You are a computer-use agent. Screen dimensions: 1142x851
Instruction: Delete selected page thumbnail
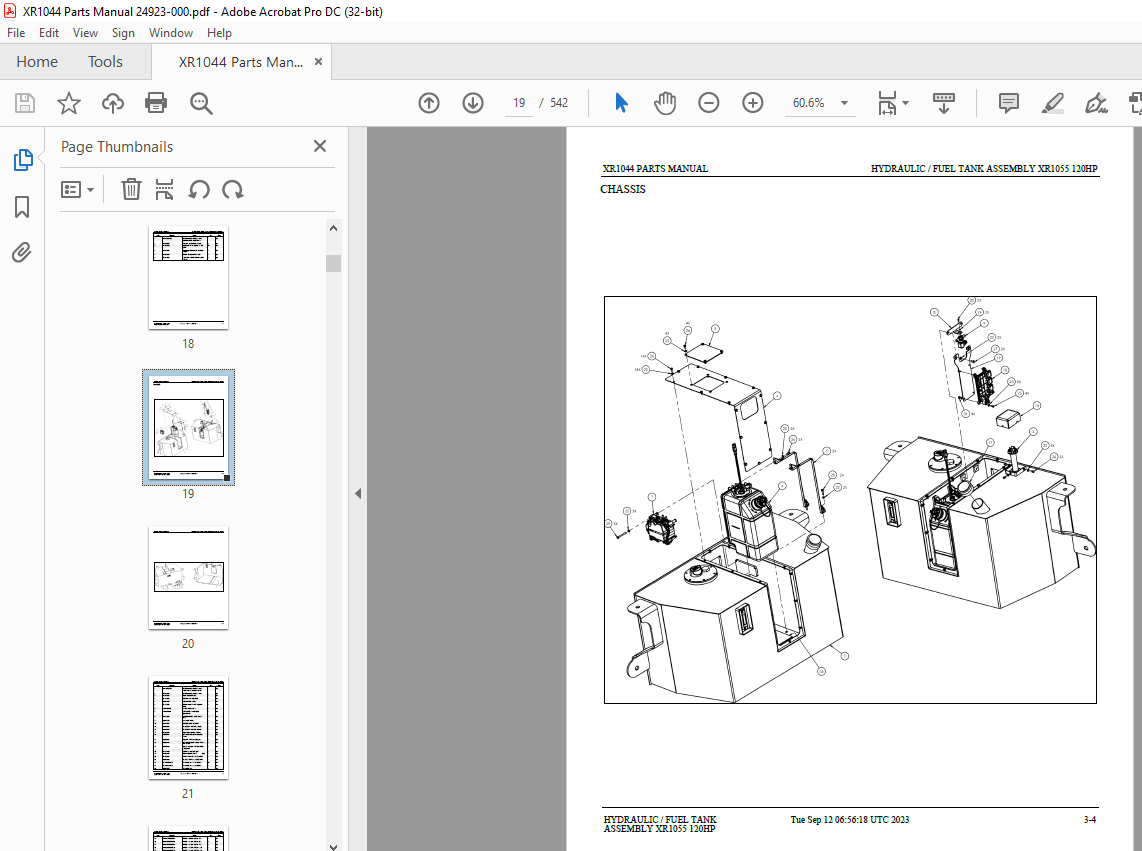[x=131, y=189]
